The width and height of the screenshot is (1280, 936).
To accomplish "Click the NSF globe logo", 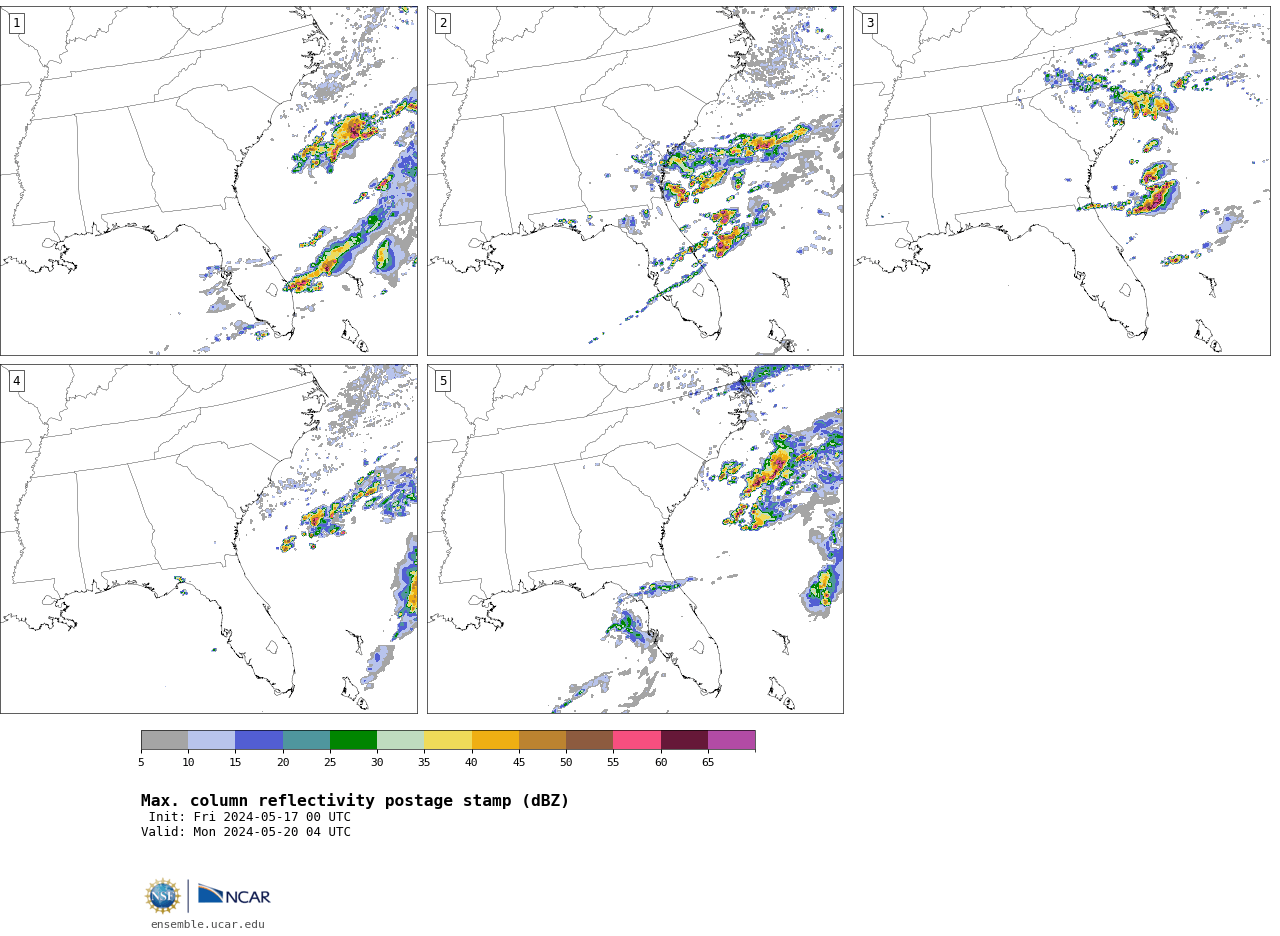I will [163, 895].
